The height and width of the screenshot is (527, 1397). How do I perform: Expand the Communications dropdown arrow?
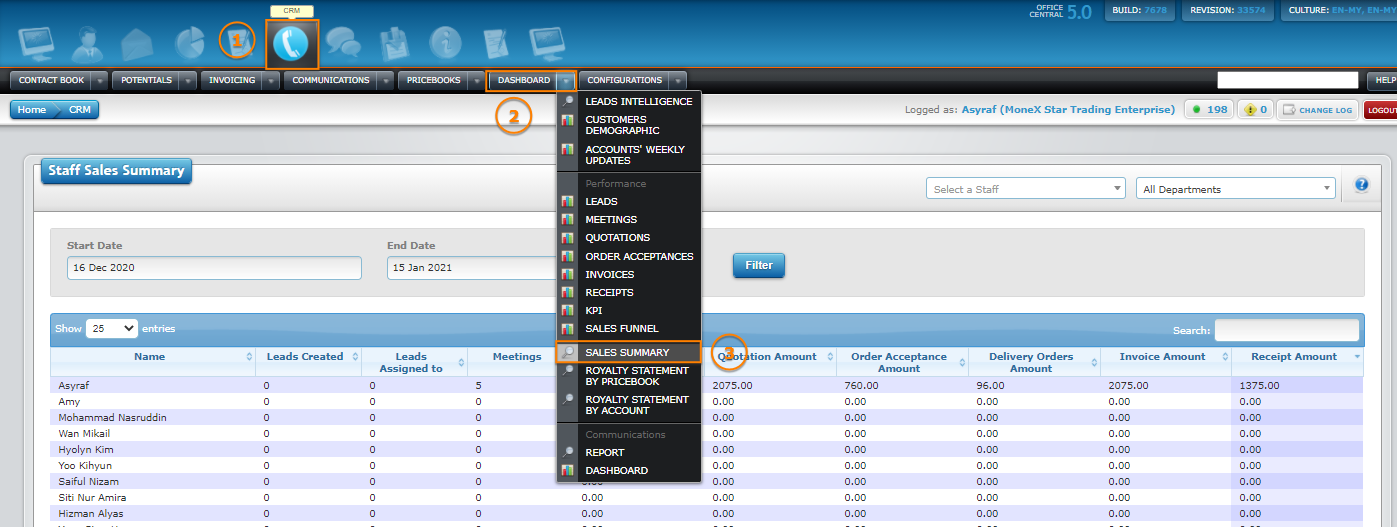pyautogui.click(x=386, y=81)
